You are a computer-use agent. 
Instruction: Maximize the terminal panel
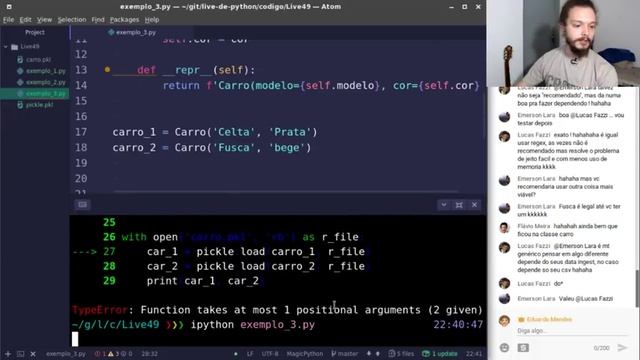(459, 205)
